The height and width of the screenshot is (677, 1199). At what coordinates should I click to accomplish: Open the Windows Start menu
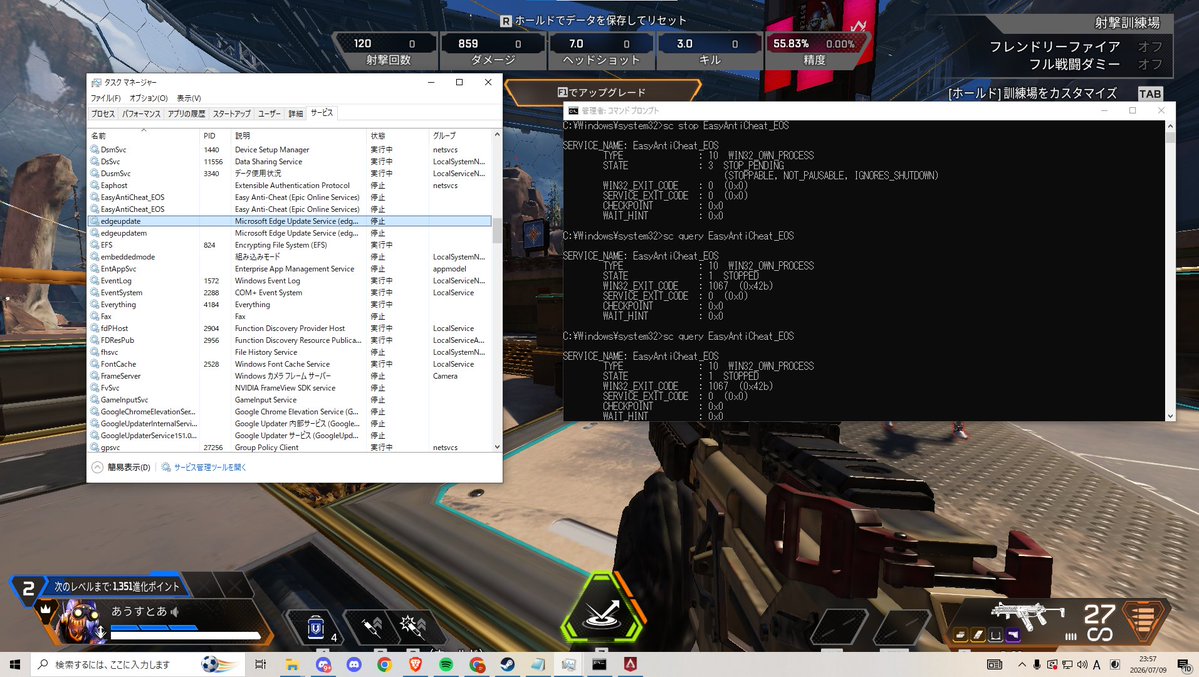pos(14,664)
